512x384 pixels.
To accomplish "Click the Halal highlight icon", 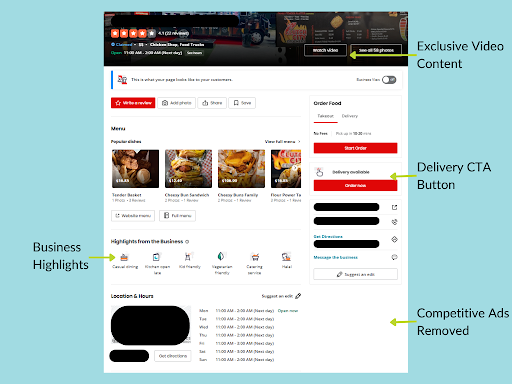I will (x=286, y=257).
